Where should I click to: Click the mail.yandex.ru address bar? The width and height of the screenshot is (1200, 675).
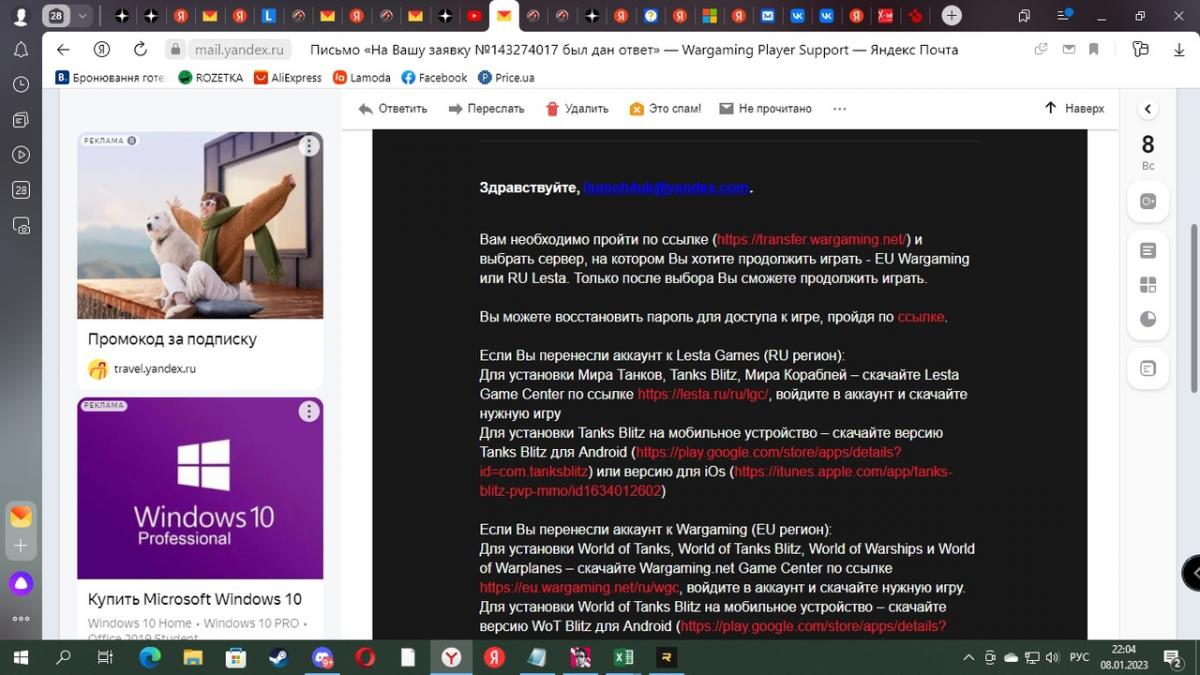pyautogui.click(x=239, y=49)
